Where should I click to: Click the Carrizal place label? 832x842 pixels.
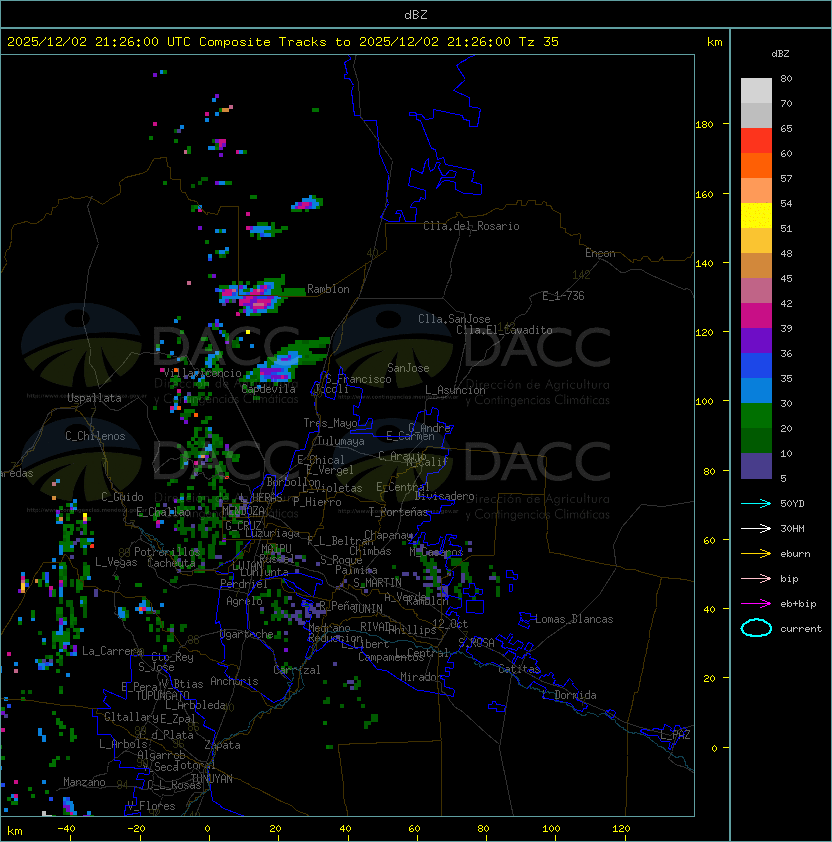click(x=297, y=670)
